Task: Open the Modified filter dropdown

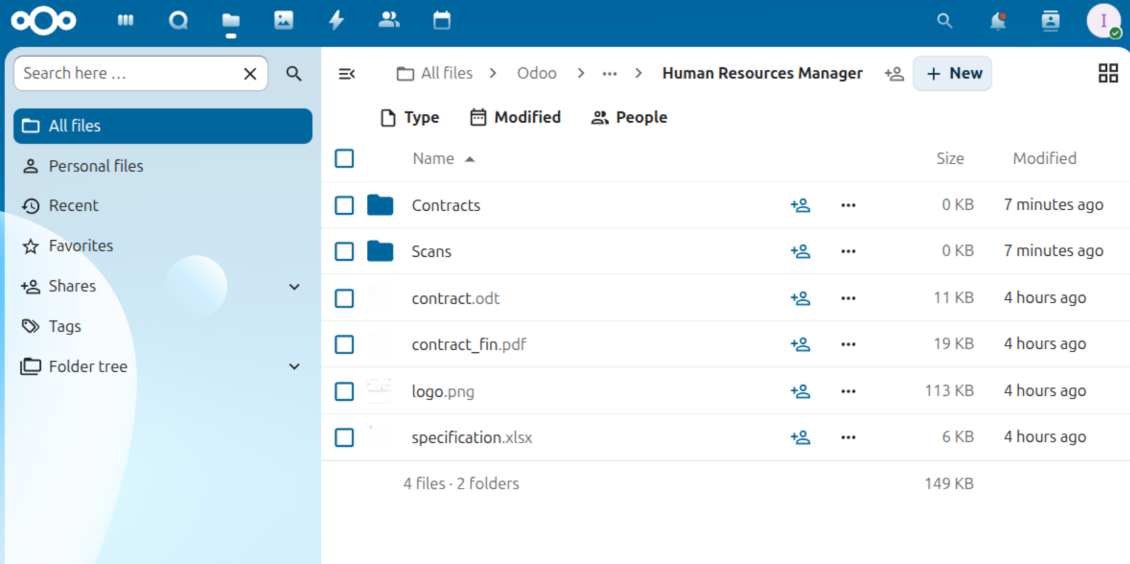Action: [x=515, y=117]
